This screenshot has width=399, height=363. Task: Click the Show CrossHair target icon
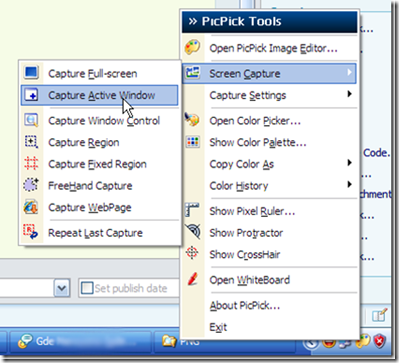[192, 253]
